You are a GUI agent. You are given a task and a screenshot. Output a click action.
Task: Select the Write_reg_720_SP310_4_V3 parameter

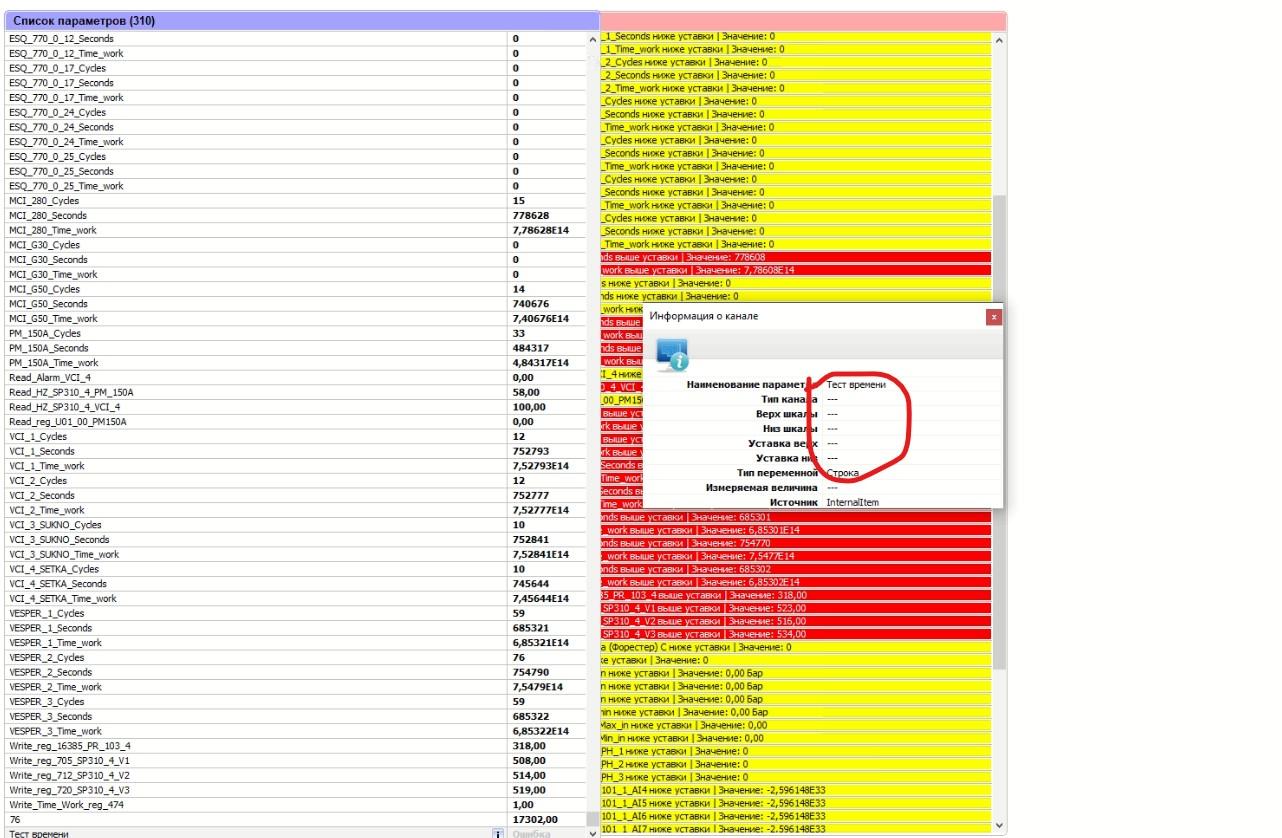295,790
